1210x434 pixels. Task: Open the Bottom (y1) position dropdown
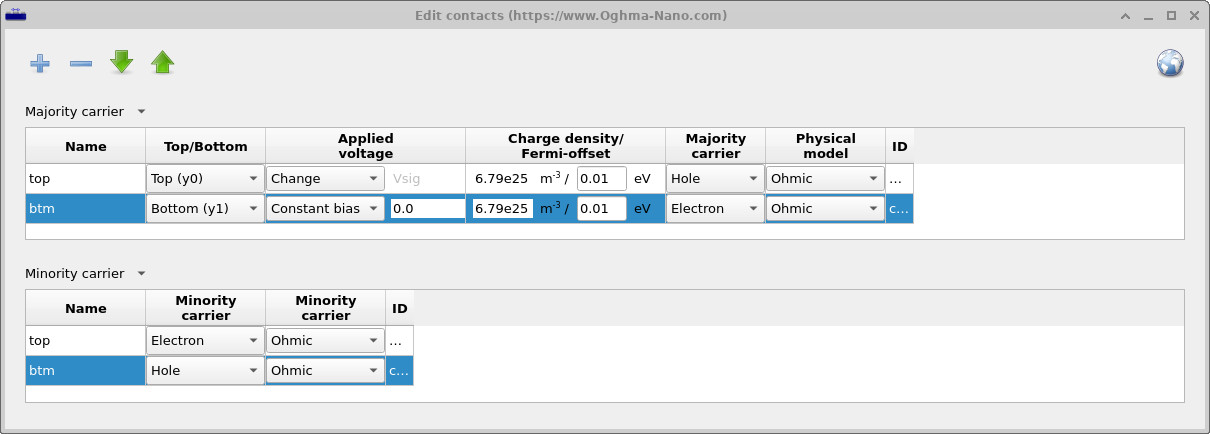205,209
